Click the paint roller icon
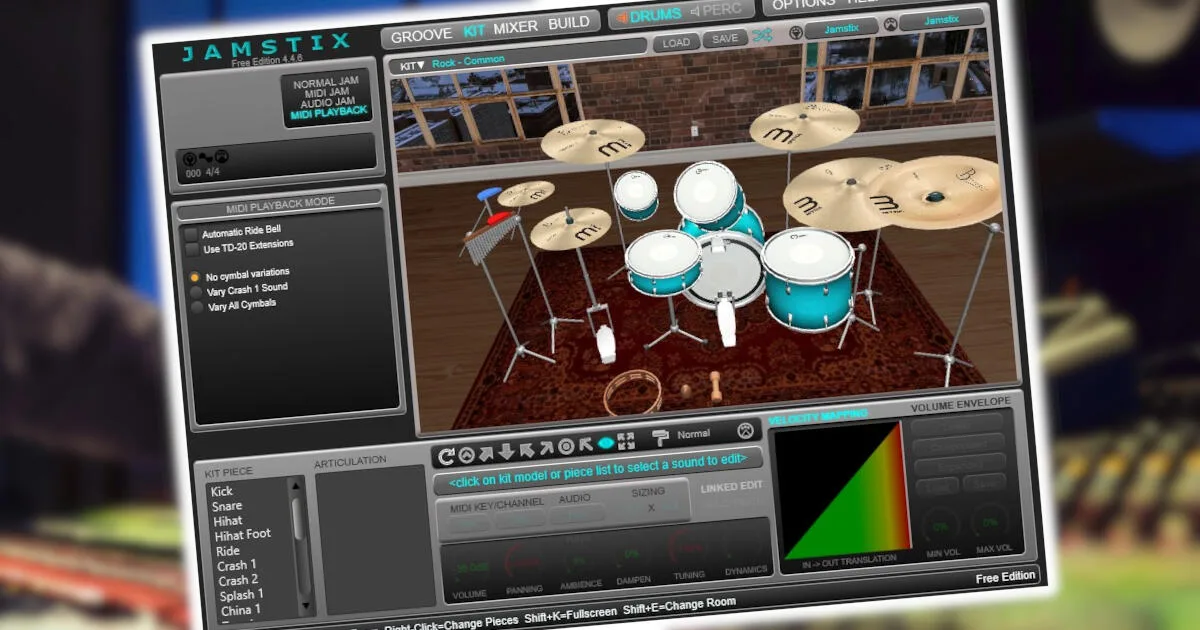Image resolution: width=1200 pixels, height=630 pixels. coord(661,437)
